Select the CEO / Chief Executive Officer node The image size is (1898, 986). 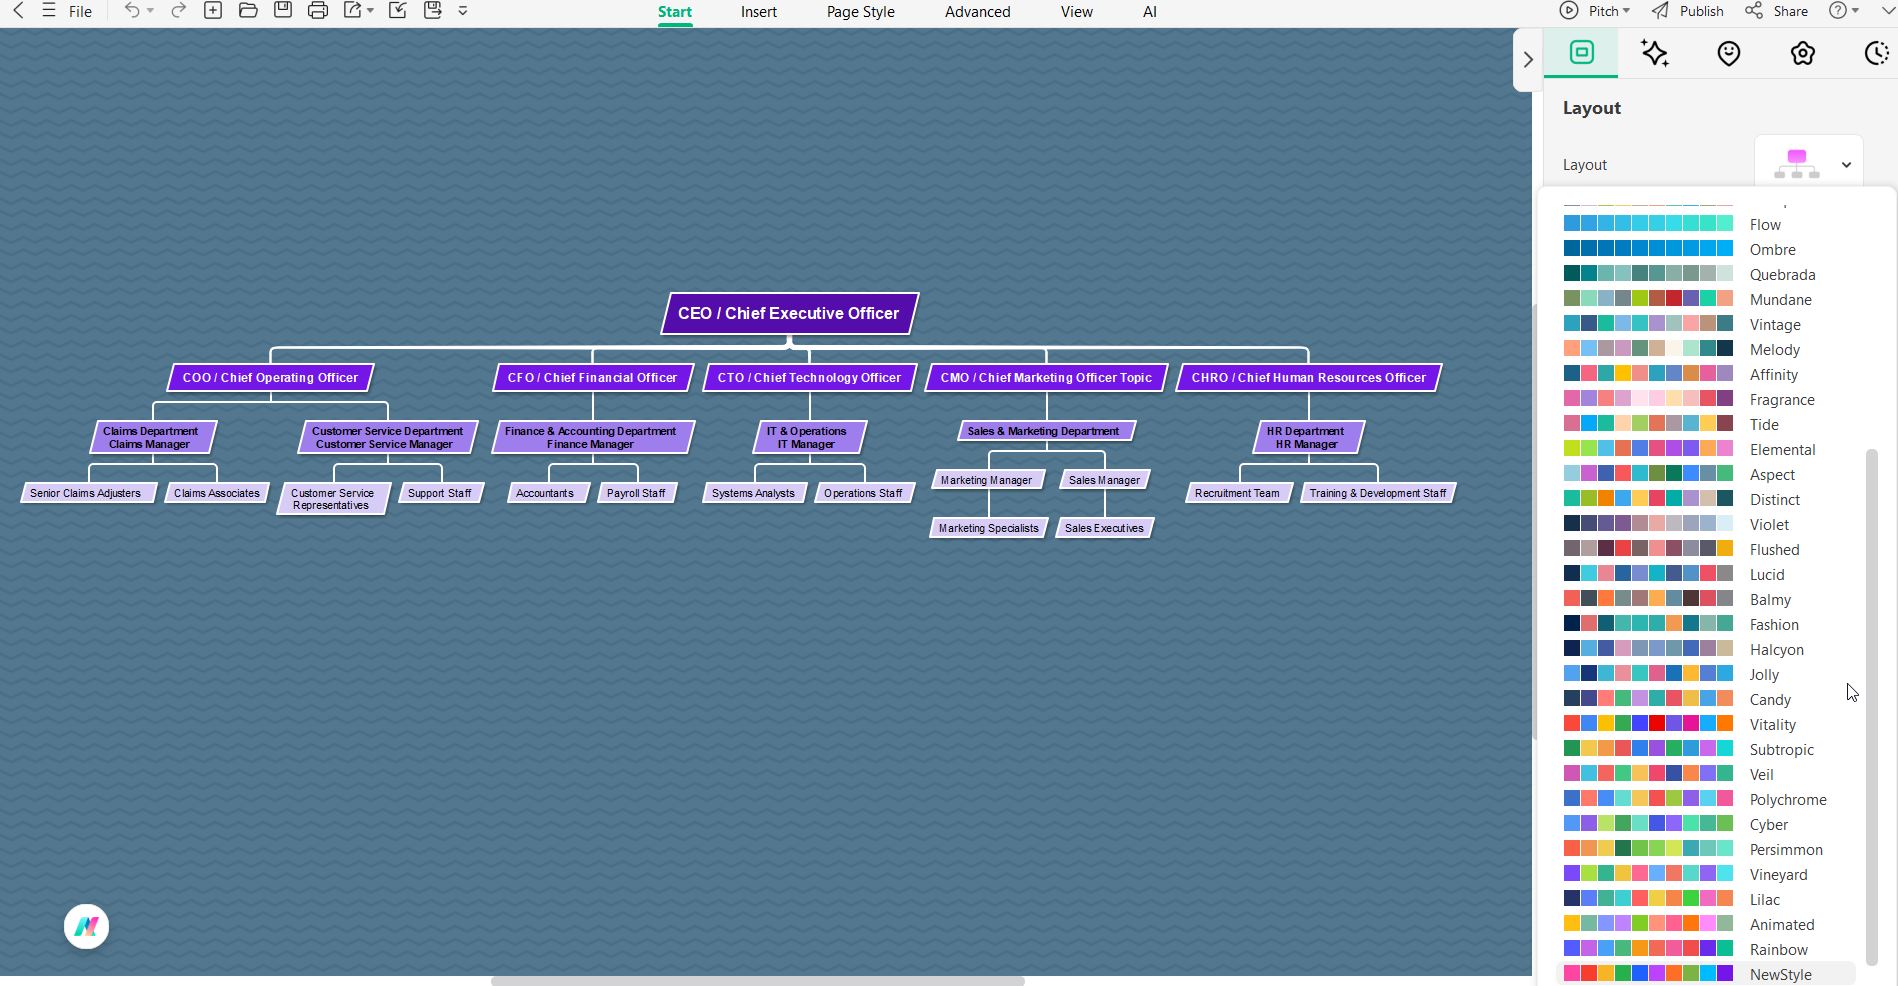[788, 313]
